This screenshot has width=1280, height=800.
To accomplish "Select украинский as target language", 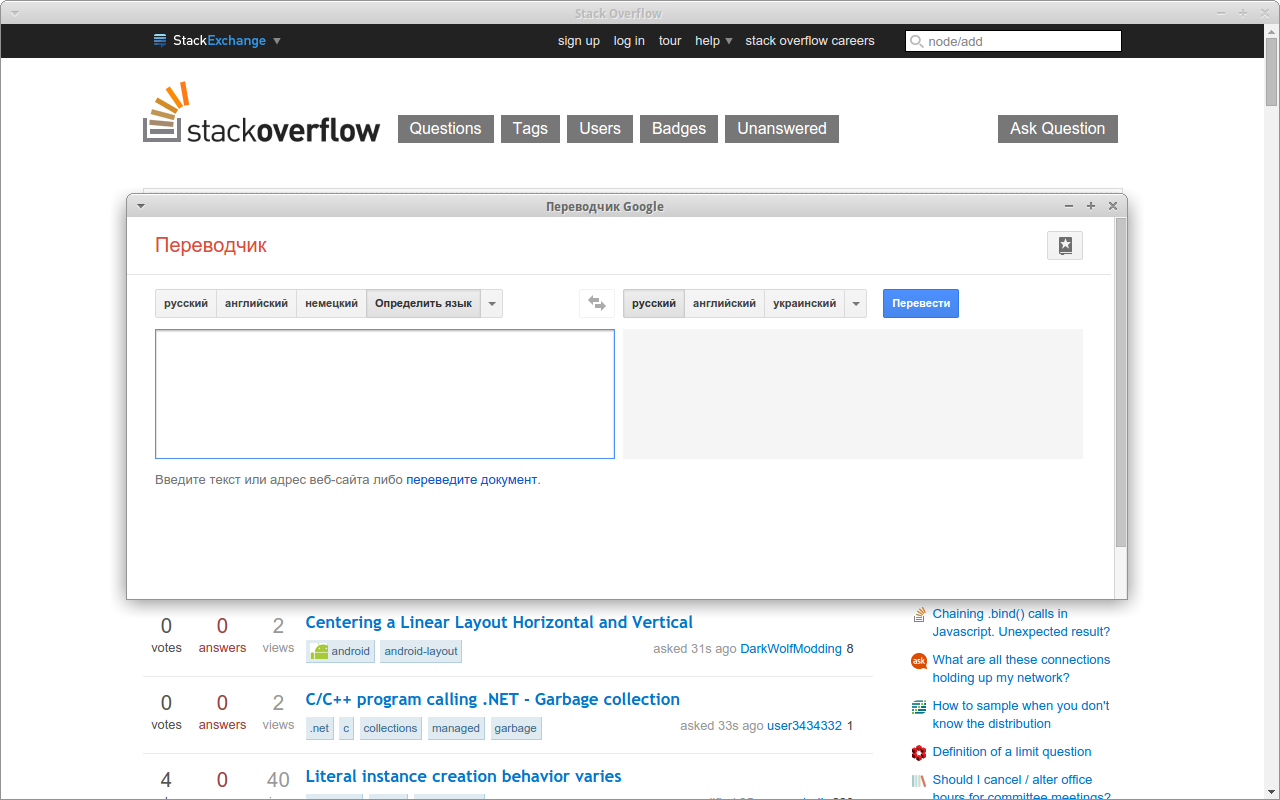I will 804,303.
